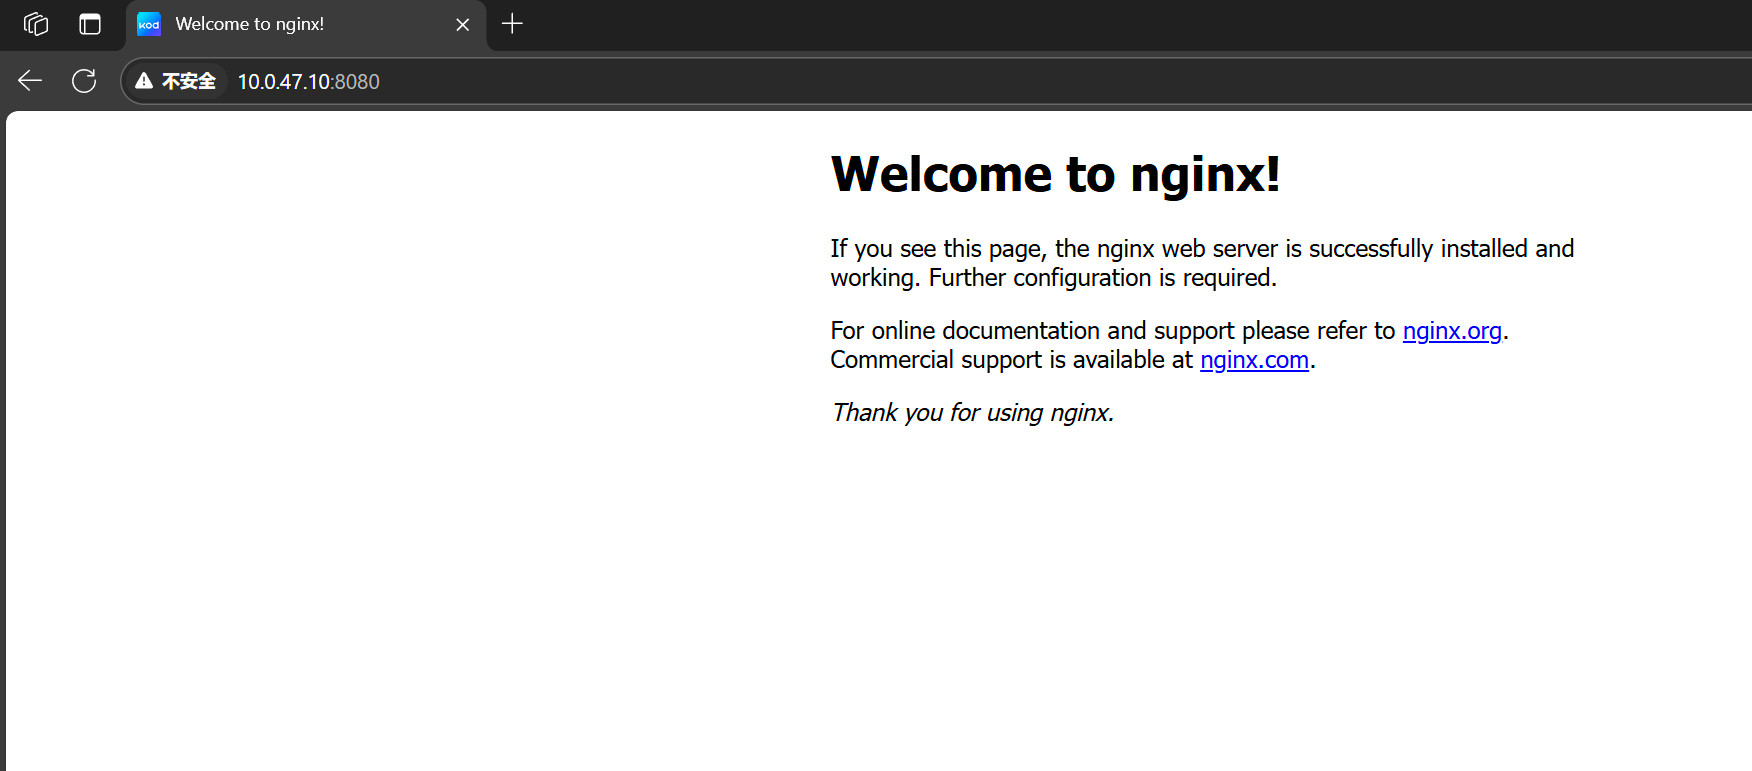Click the text 'working. Further configuration is required.'
The height and width of the screenshot is (771, 1752).
coord(1053,278)
